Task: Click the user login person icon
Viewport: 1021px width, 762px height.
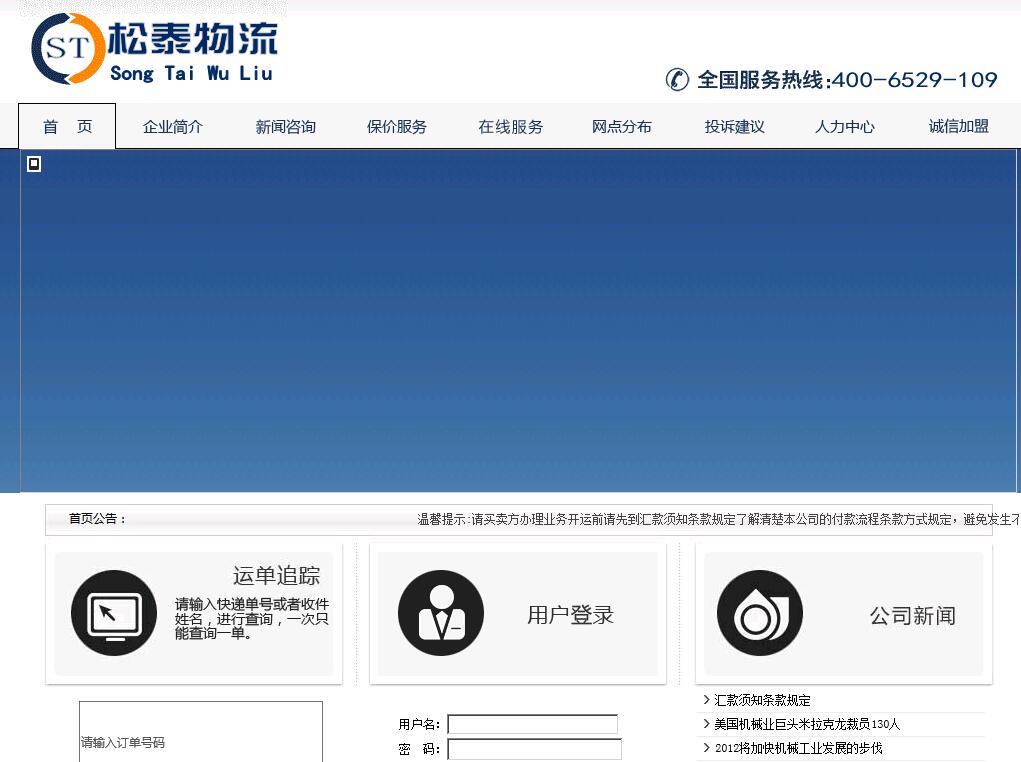Action: click(x=440, y=613)
